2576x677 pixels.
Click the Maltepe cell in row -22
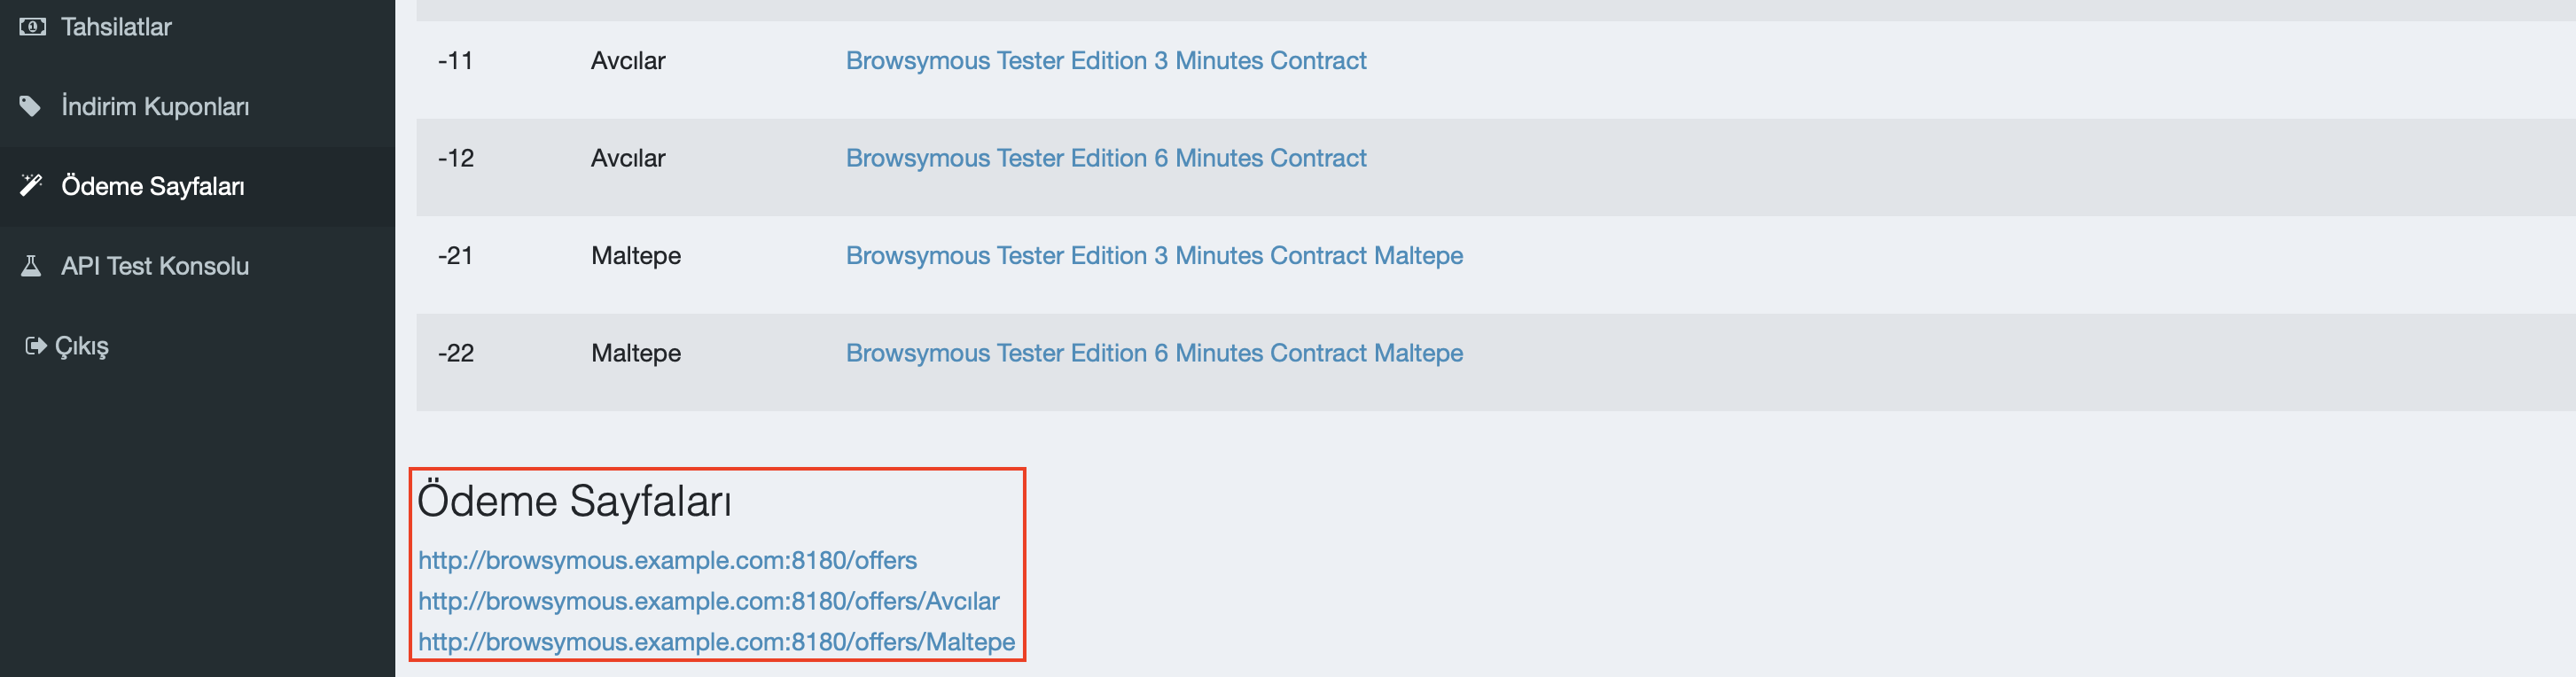tap(636, 353)
